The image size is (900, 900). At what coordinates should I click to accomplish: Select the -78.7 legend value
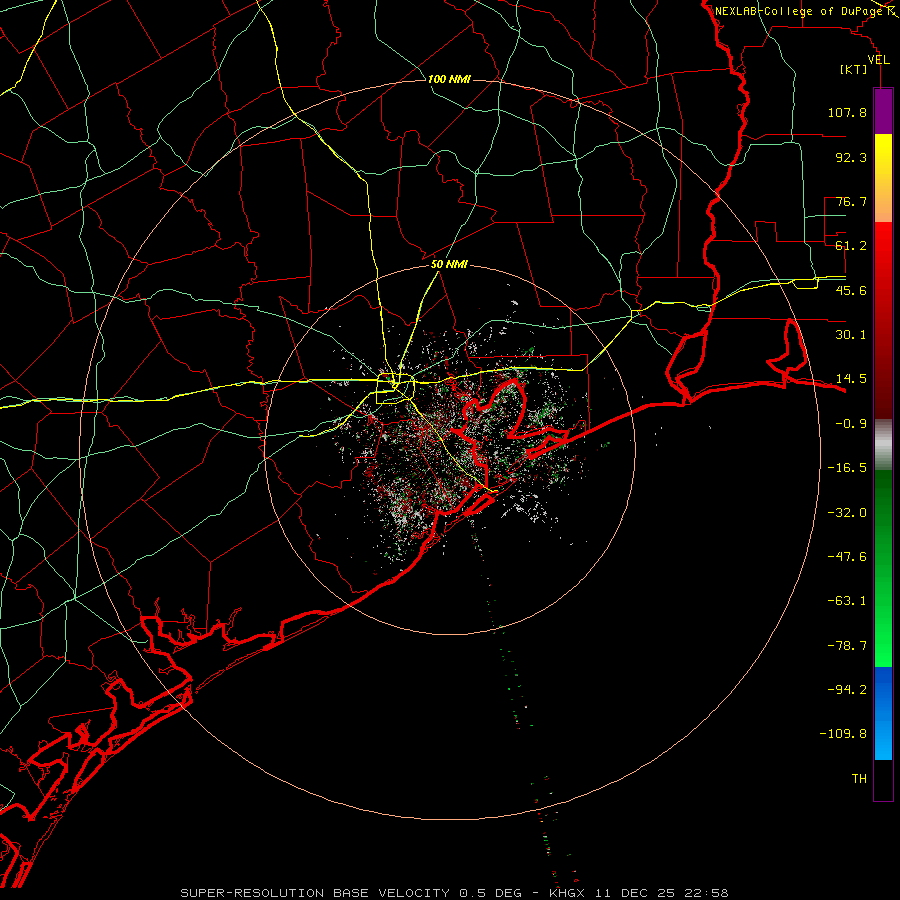(x=847, y=646)
